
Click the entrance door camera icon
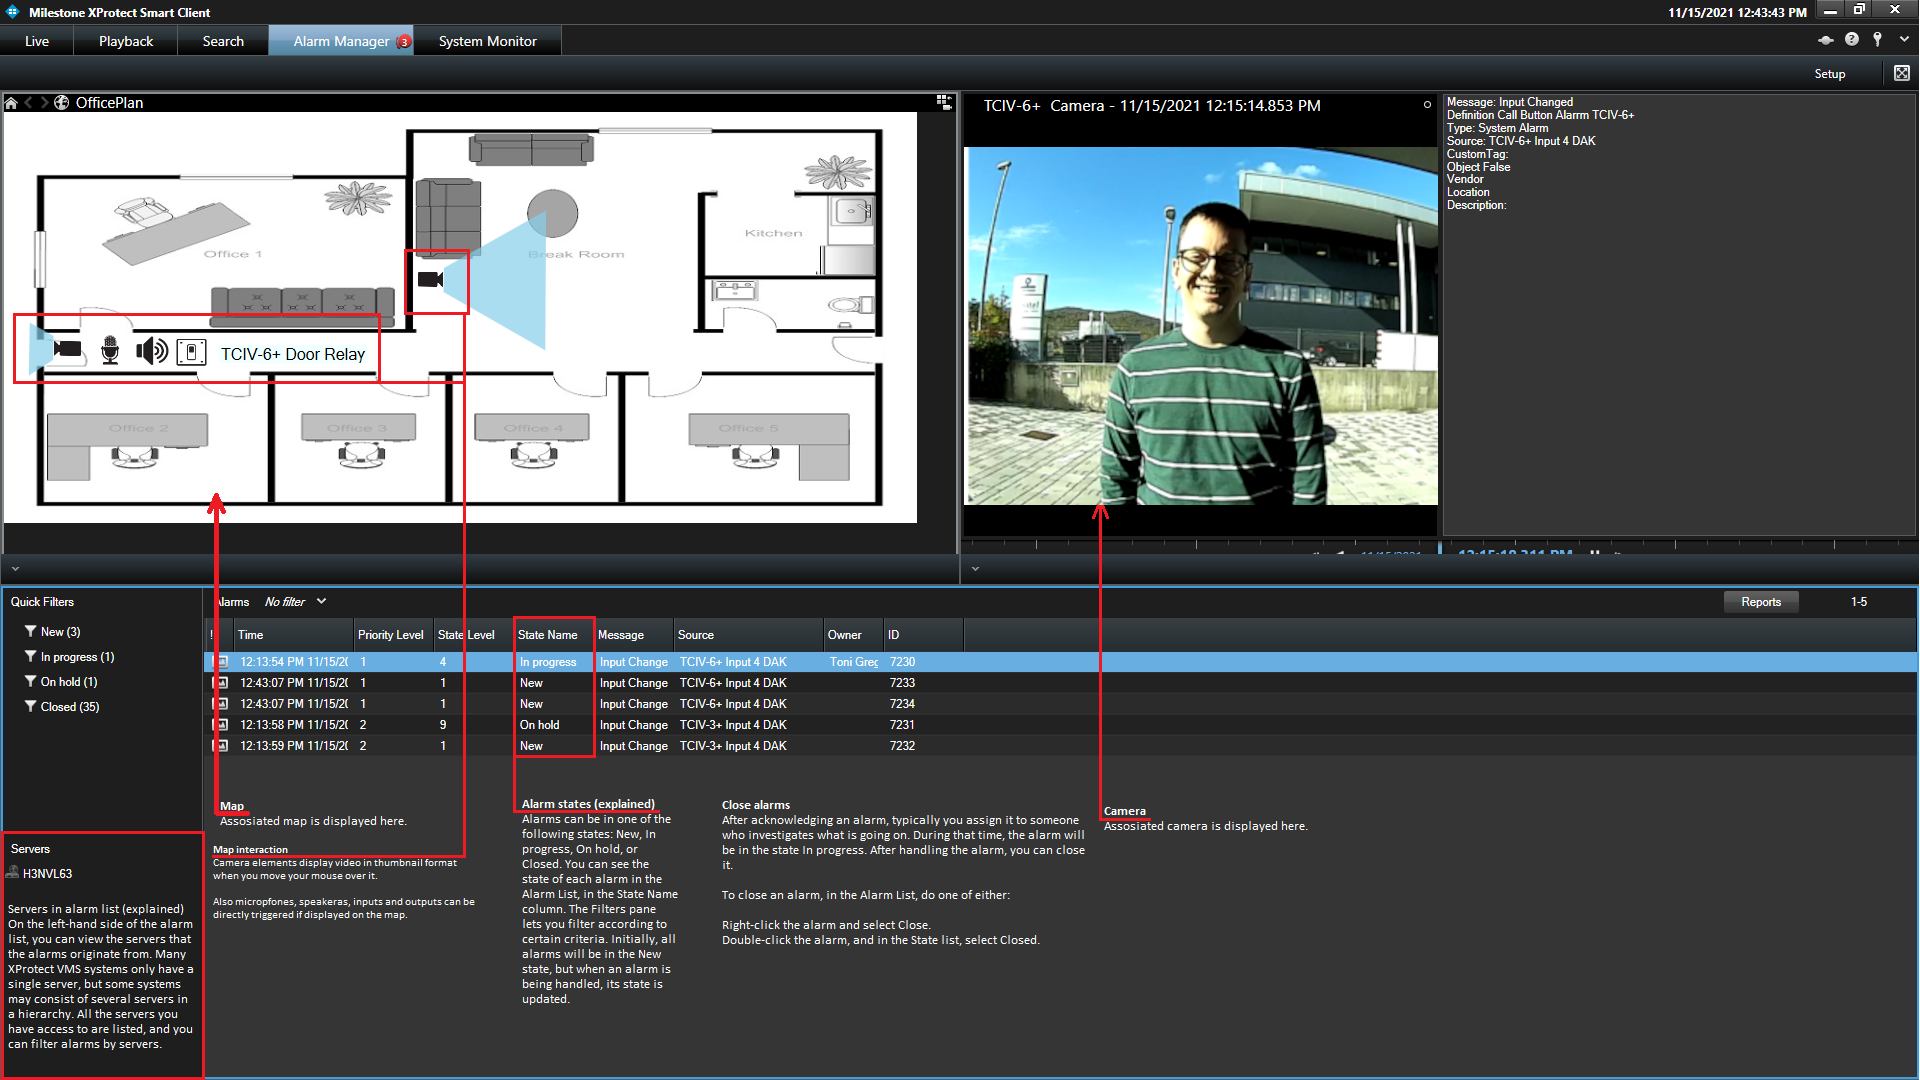click(67, 349)
